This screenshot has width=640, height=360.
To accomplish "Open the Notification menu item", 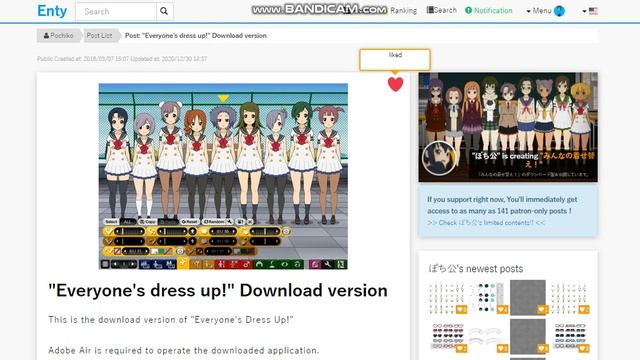I will pyautogui.click(x=489, y=11).
